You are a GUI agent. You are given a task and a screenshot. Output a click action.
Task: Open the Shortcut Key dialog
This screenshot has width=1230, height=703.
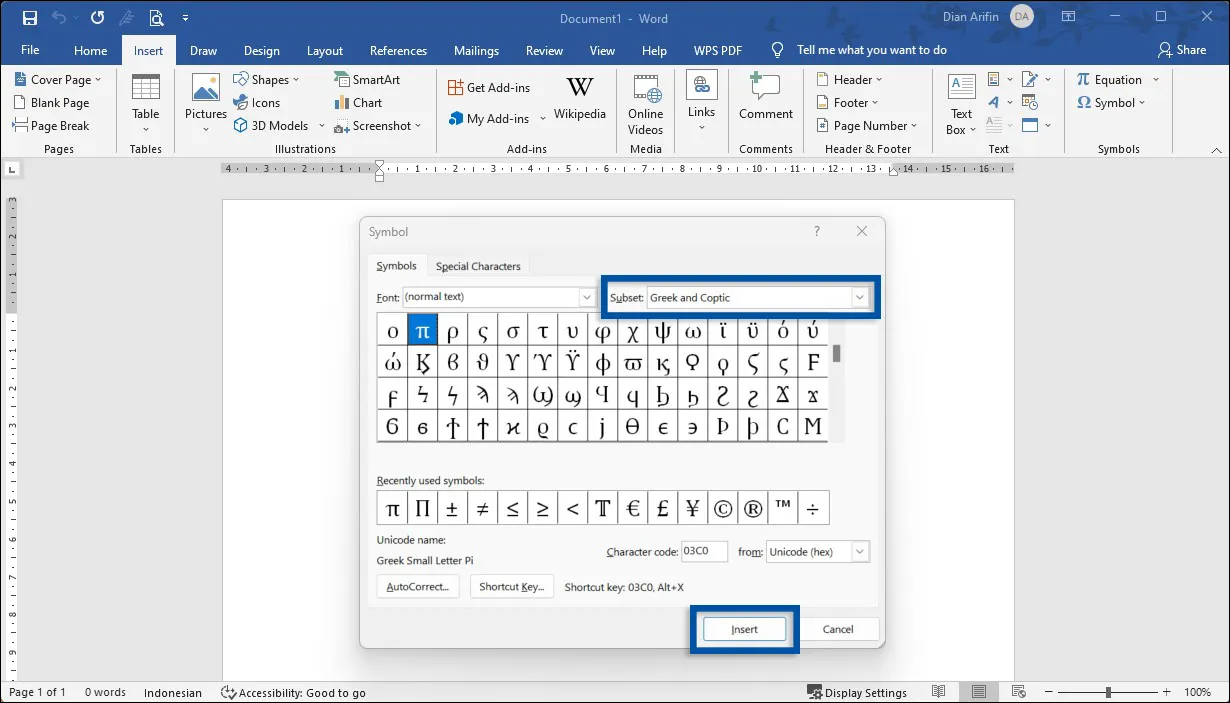512,586
